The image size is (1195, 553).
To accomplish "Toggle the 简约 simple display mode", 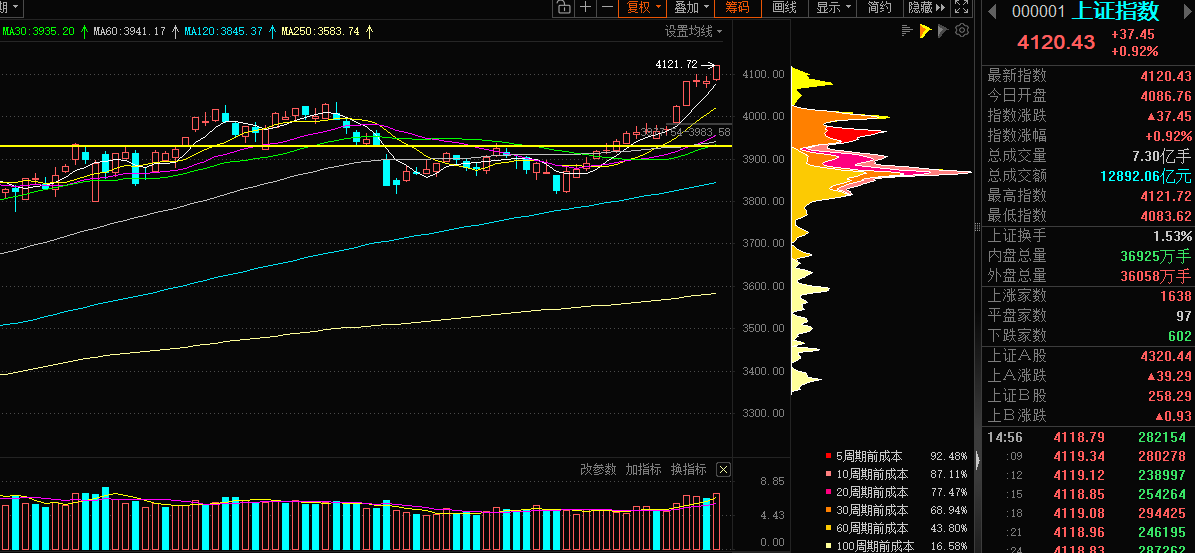I will tap(879, 8).
